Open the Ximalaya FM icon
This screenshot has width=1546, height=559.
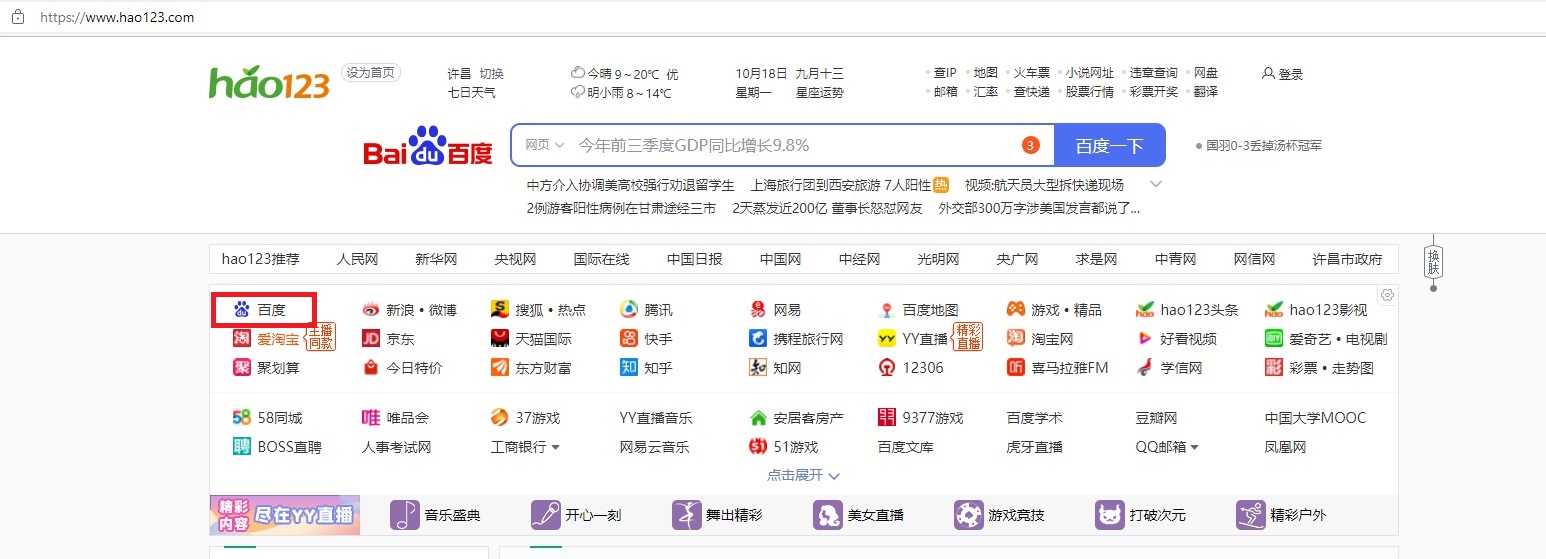tap(1015, 368)
